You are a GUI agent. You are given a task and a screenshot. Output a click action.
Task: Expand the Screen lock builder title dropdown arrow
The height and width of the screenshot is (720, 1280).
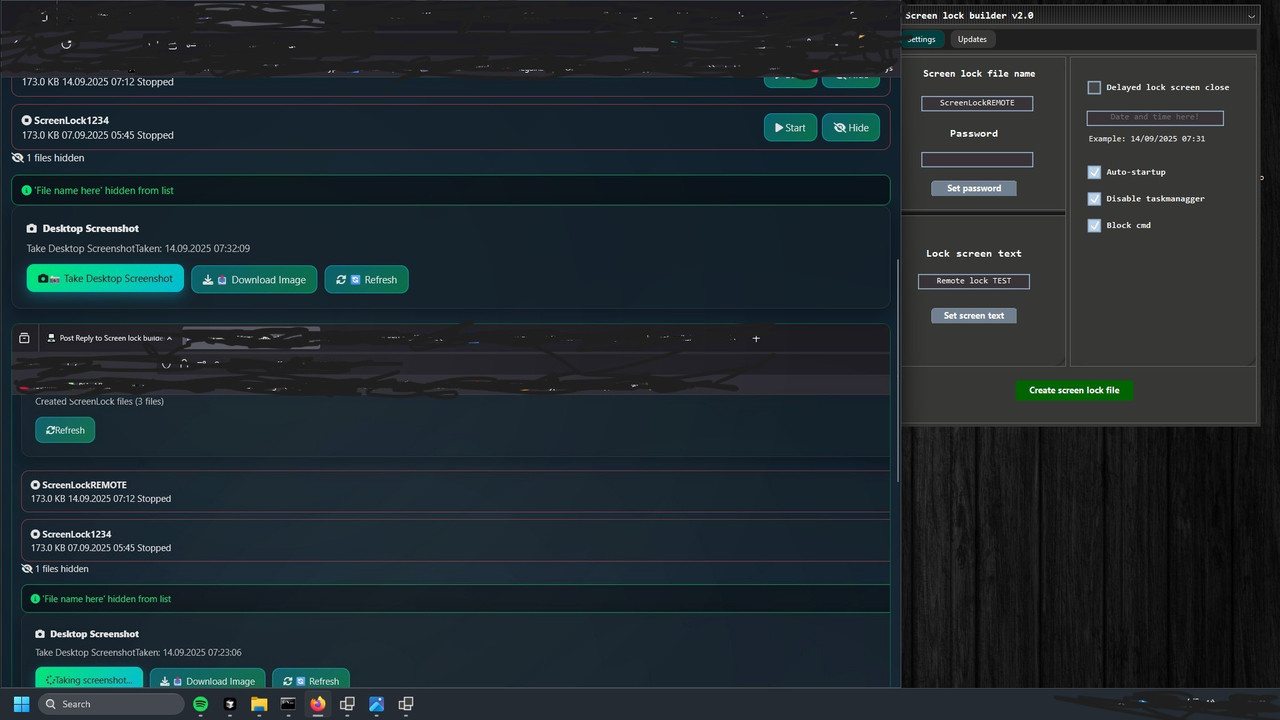(1251, 16)
